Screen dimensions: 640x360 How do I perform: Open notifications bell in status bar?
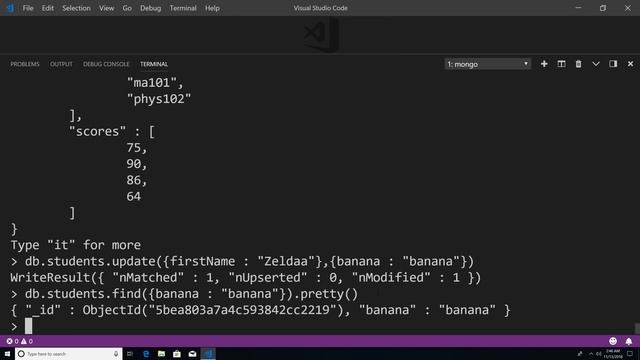pyautogui.click(x=629, y=341)
